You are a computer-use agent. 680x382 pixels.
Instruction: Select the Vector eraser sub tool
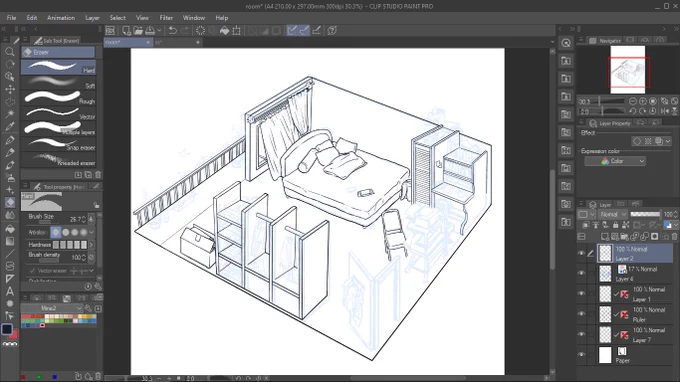point(58,113)
